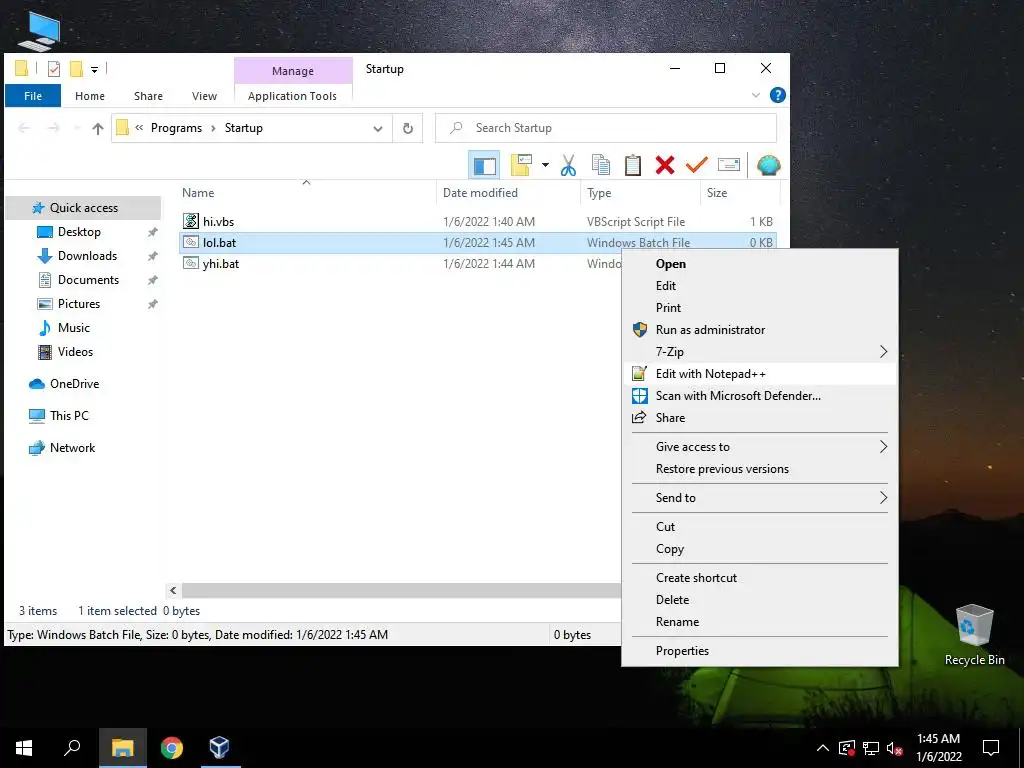Open VirtualBox from the taskbar
1024x768 pixels.
pos(219,748)
